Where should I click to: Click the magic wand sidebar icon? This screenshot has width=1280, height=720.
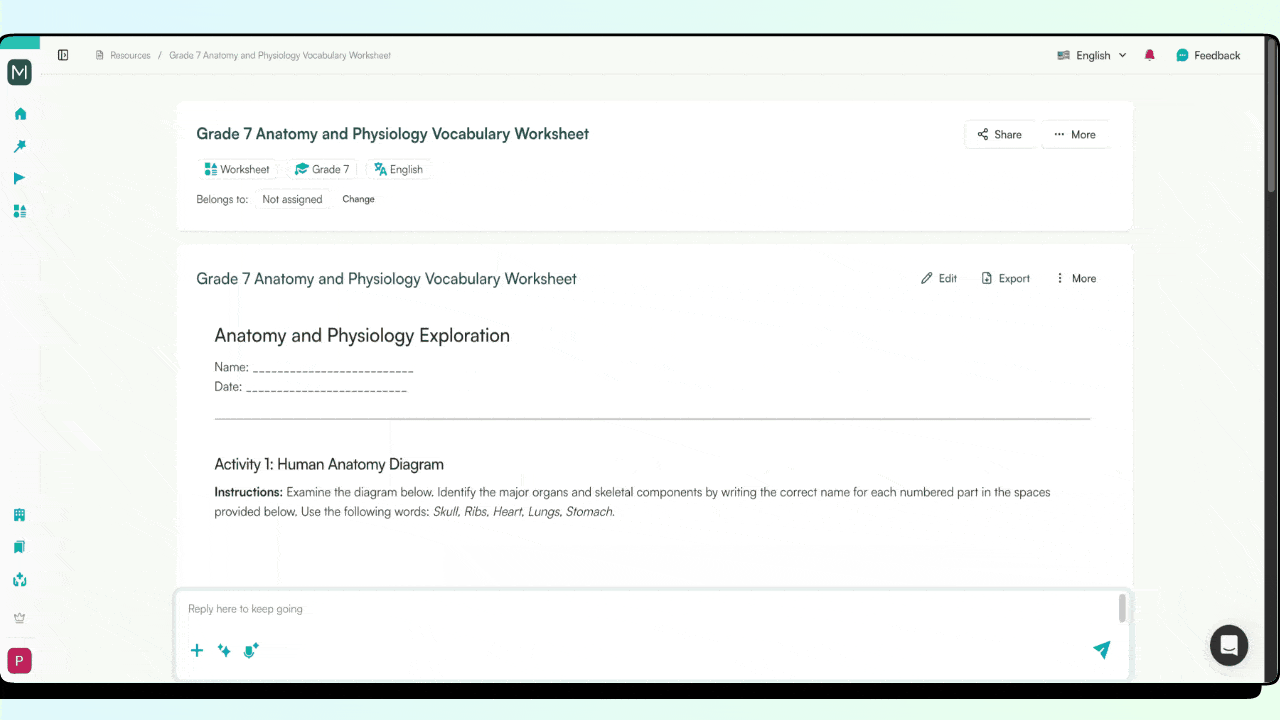[20, 146]
